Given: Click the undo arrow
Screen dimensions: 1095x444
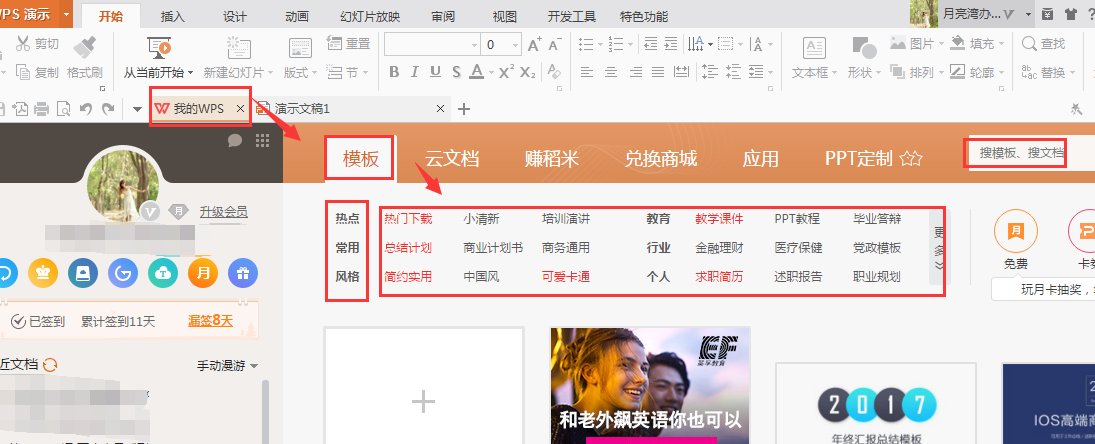Looking at the screenshot, I should (x=86, y=109).
